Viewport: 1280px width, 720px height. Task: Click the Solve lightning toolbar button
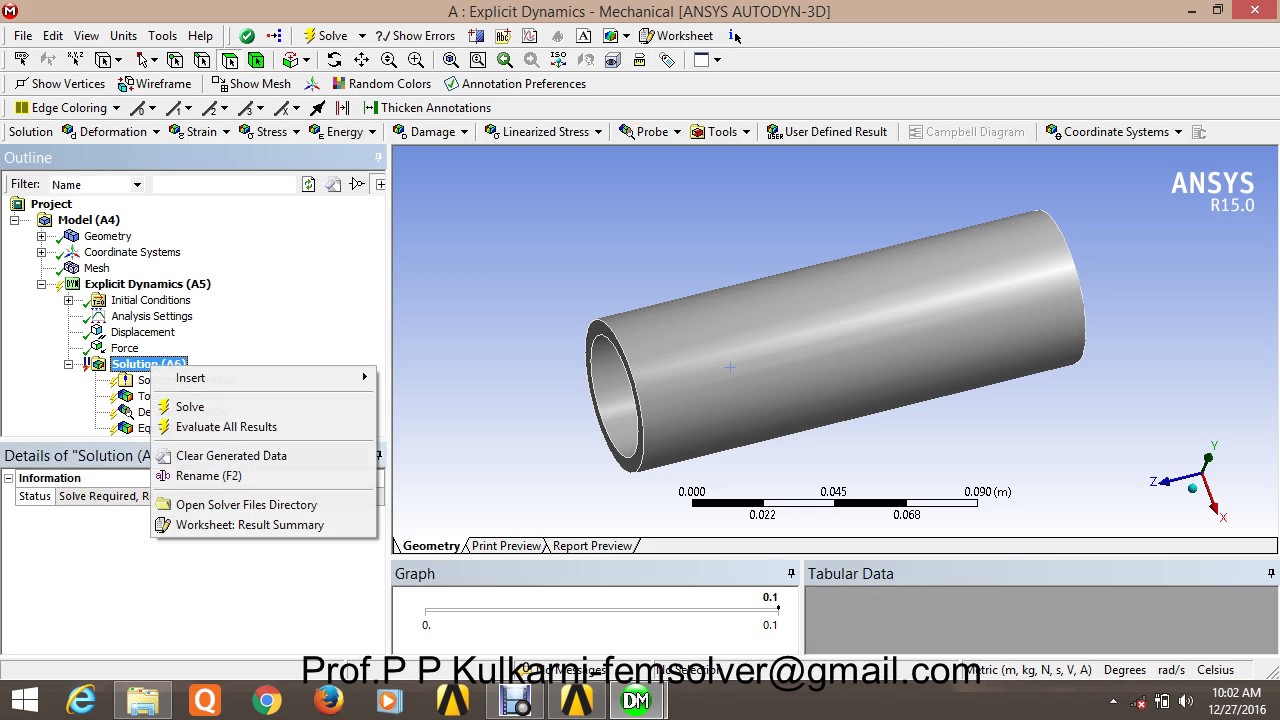coord(325,36)
